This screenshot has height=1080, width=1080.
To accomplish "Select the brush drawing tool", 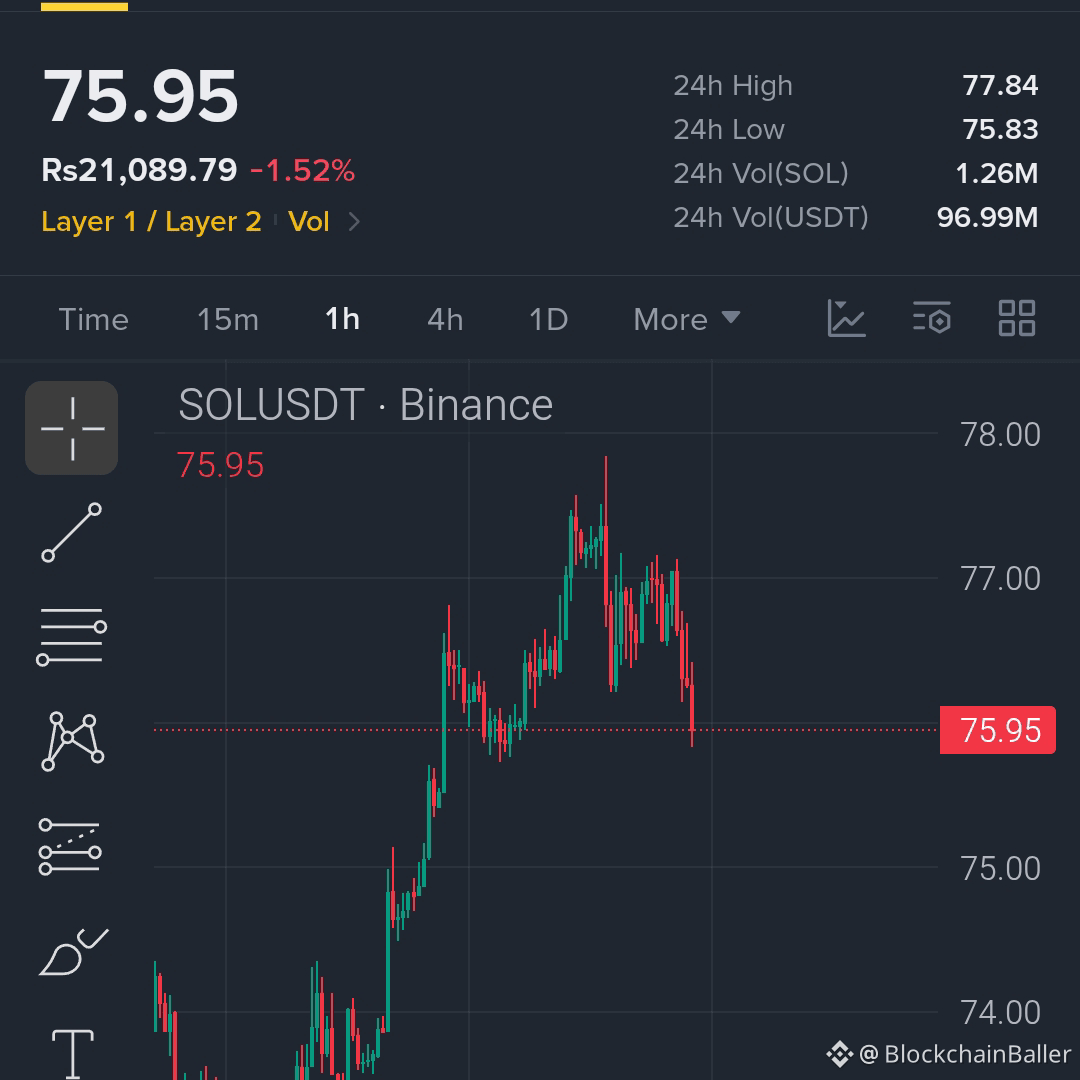I will pyautogui.click(x=73, y=952).
